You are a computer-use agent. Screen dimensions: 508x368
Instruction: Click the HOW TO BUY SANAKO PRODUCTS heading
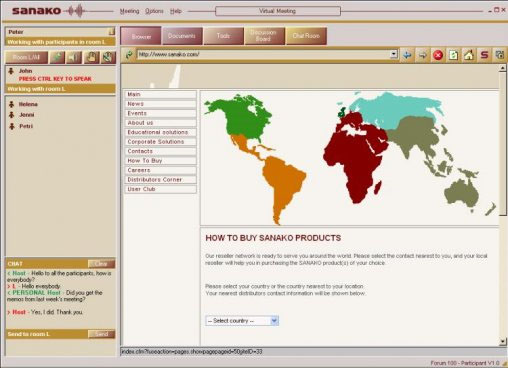tap(273, 238)
